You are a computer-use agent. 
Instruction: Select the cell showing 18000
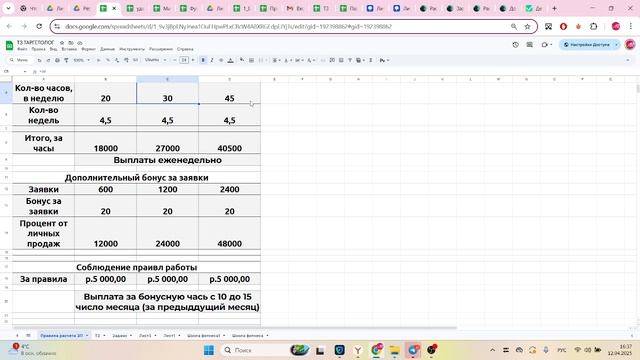pyautogui.click(x=106, y=143)
